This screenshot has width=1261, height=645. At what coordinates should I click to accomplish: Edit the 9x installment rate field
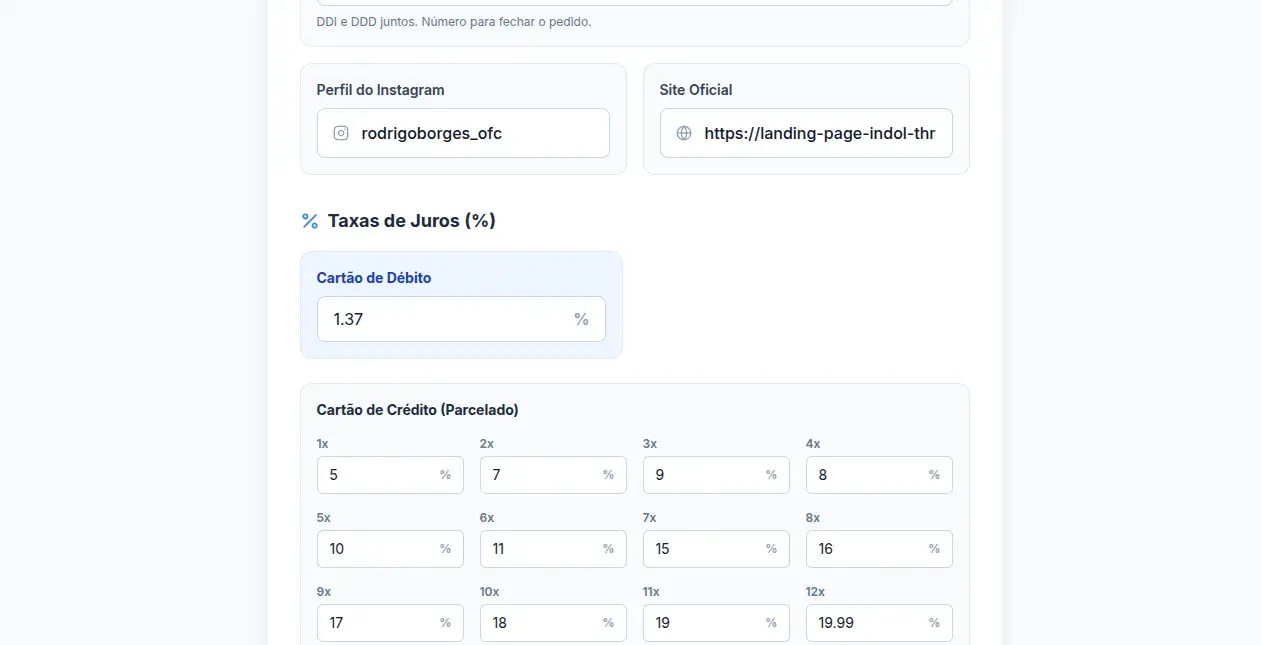(390, 623)
